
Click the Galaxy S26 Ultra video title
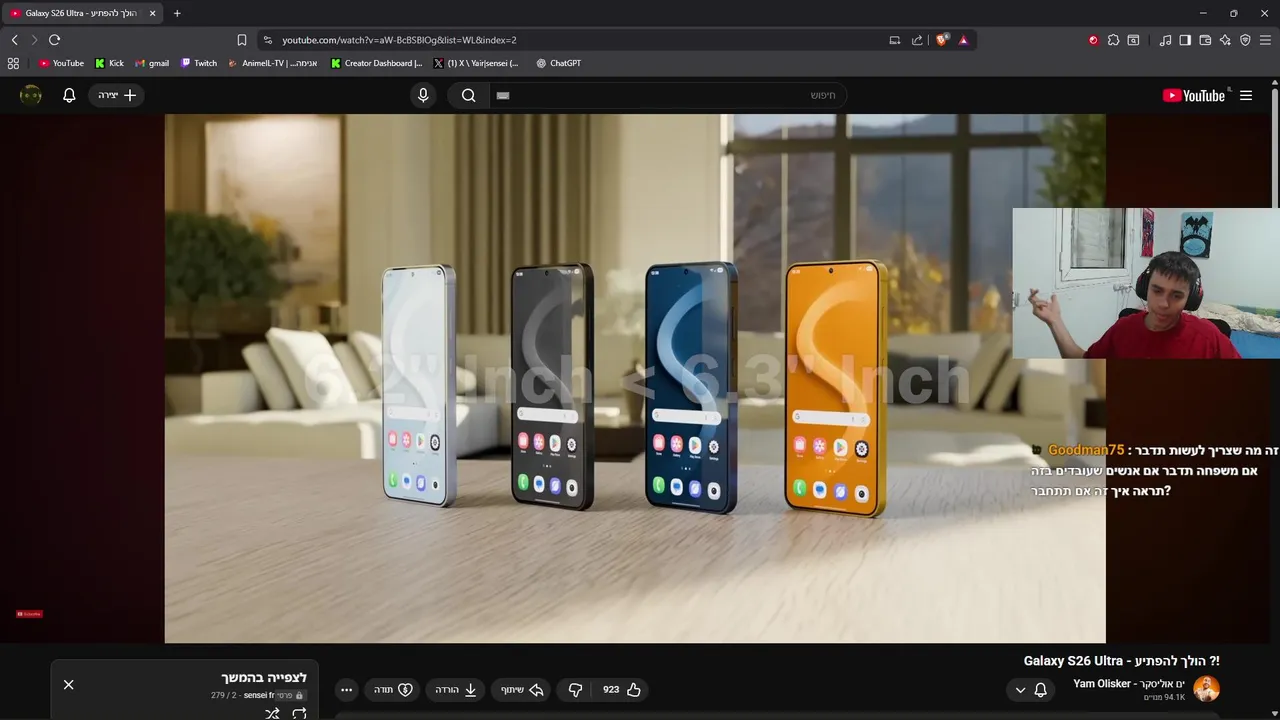click(1122, 661)
